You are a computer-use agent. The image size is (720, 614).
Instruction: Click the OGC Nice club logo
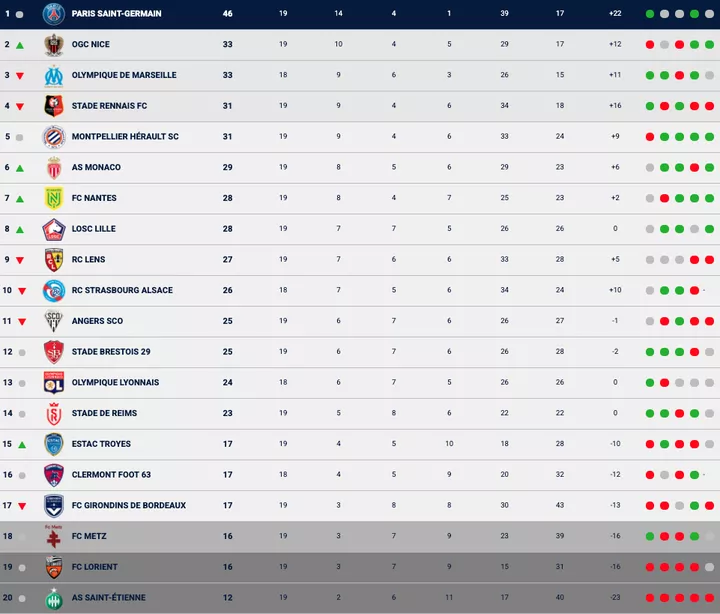pyautogui.click(x=53, y=45)
